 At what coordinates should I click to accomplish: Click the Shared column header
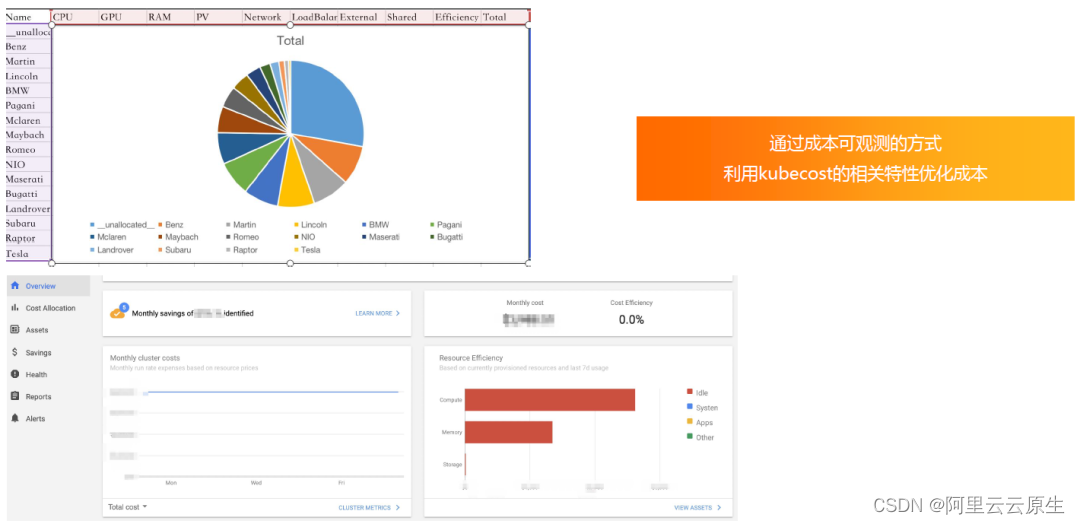[409, 17]
